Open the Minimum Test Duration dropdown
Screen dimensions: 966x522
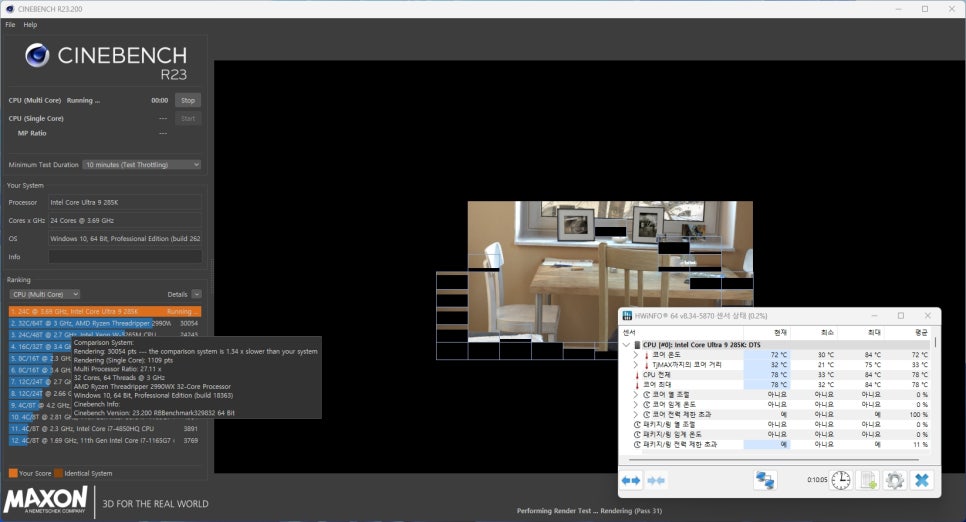coord(142,164)
